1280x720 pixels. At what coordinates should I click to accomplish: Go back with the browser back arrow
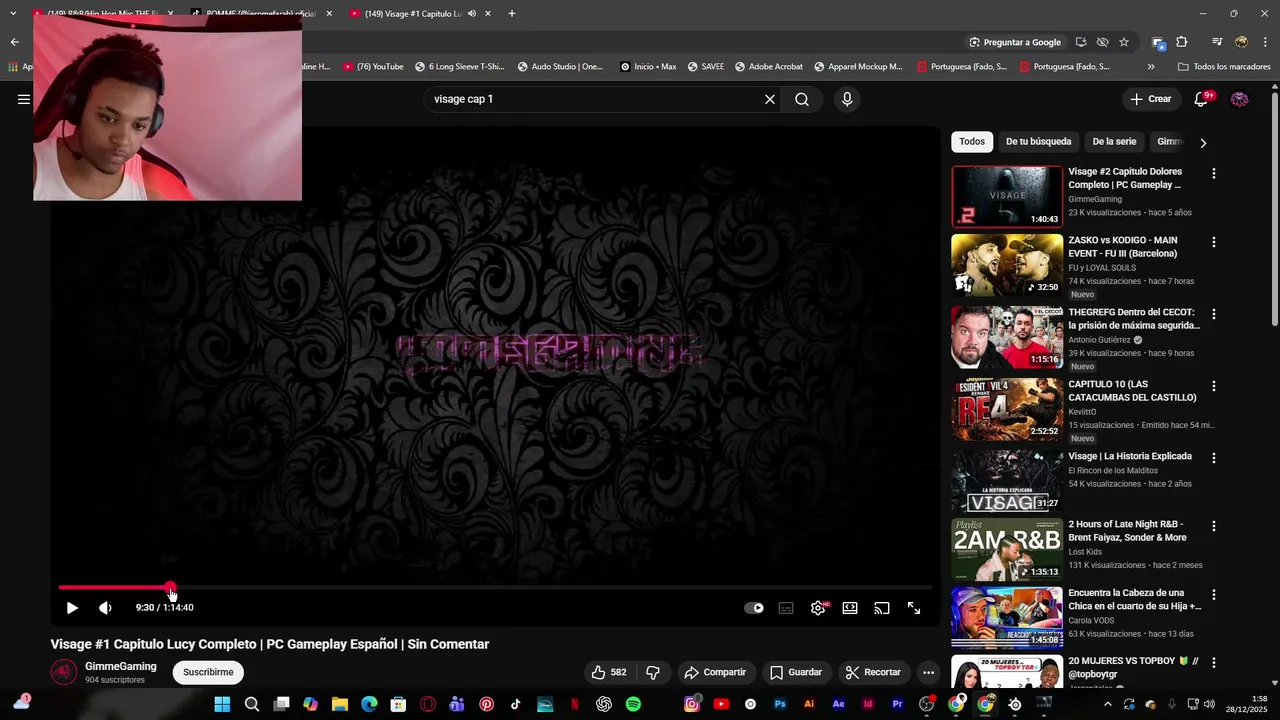point(14,42)
